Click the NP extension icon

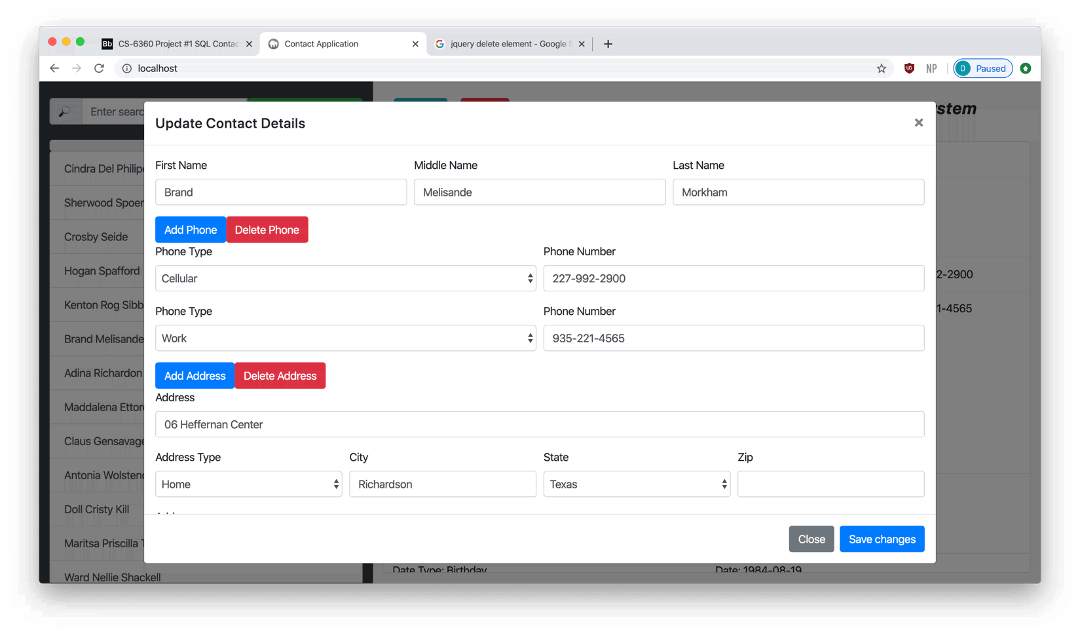pos(931,68)
